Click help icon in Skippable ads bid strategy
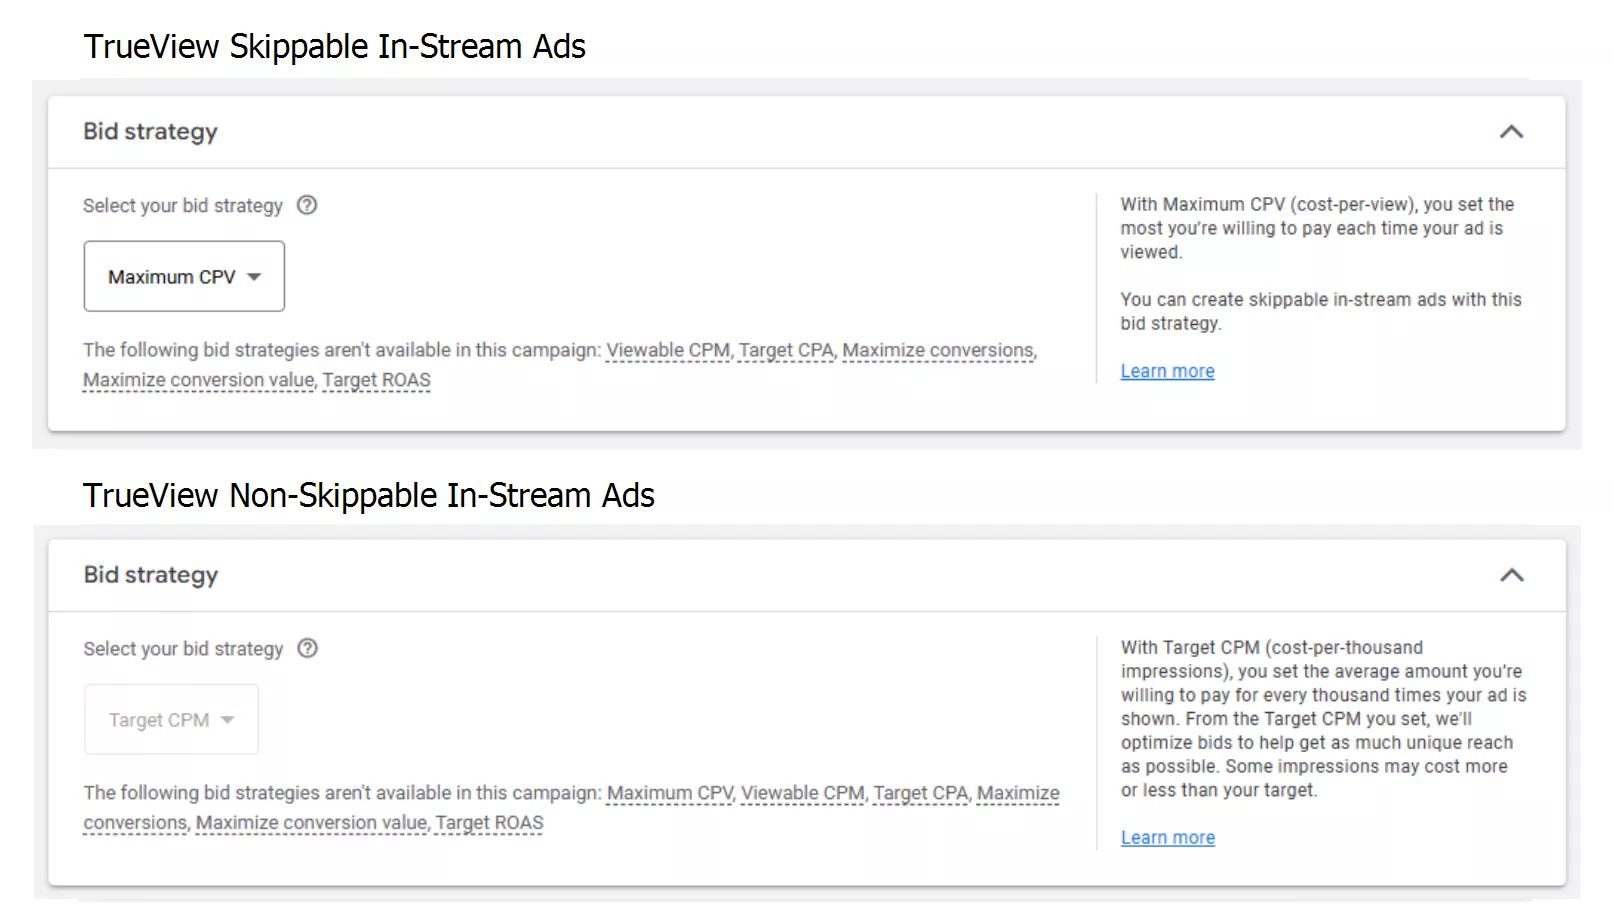Viewport: 1613px width, 916px height. tap(307, 205)
